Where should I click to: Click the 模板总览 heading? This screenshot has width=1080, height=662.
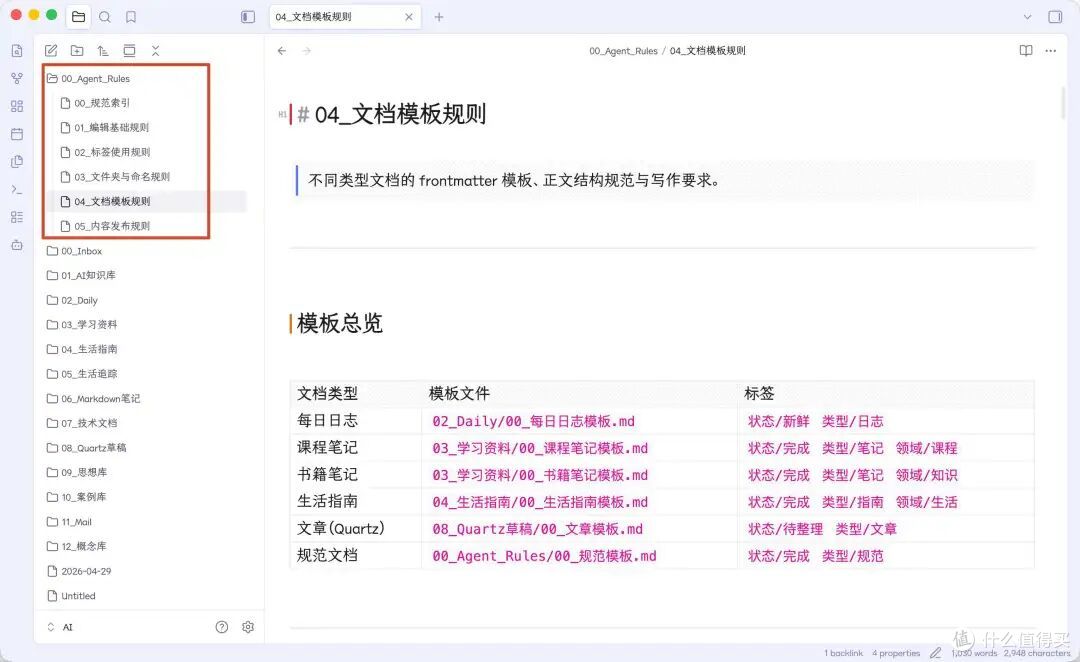(340, 323)
